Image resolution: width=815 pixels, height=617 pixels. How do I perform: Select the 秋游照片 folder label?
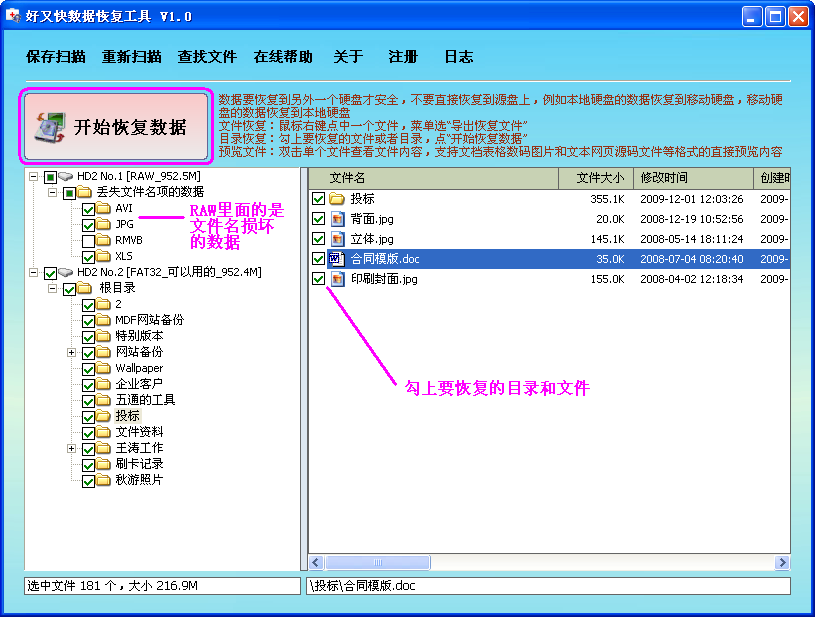click(139, 480)
